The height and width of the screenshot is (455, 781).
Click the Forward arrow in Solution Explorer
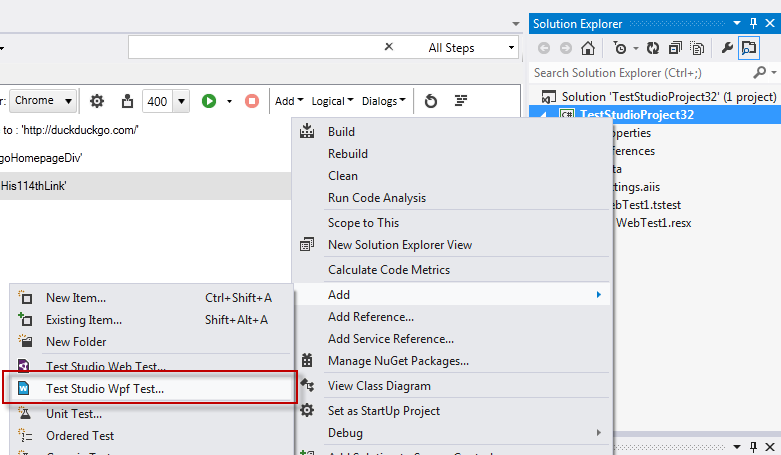566,48
